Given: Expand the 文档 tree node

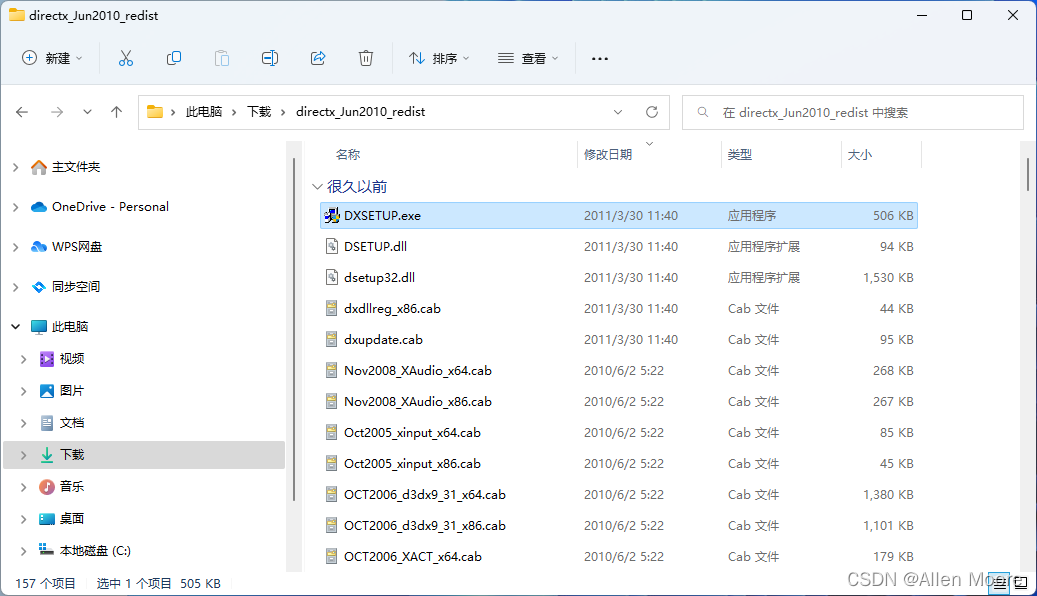Looking at the screenshot, I should 23,423.
